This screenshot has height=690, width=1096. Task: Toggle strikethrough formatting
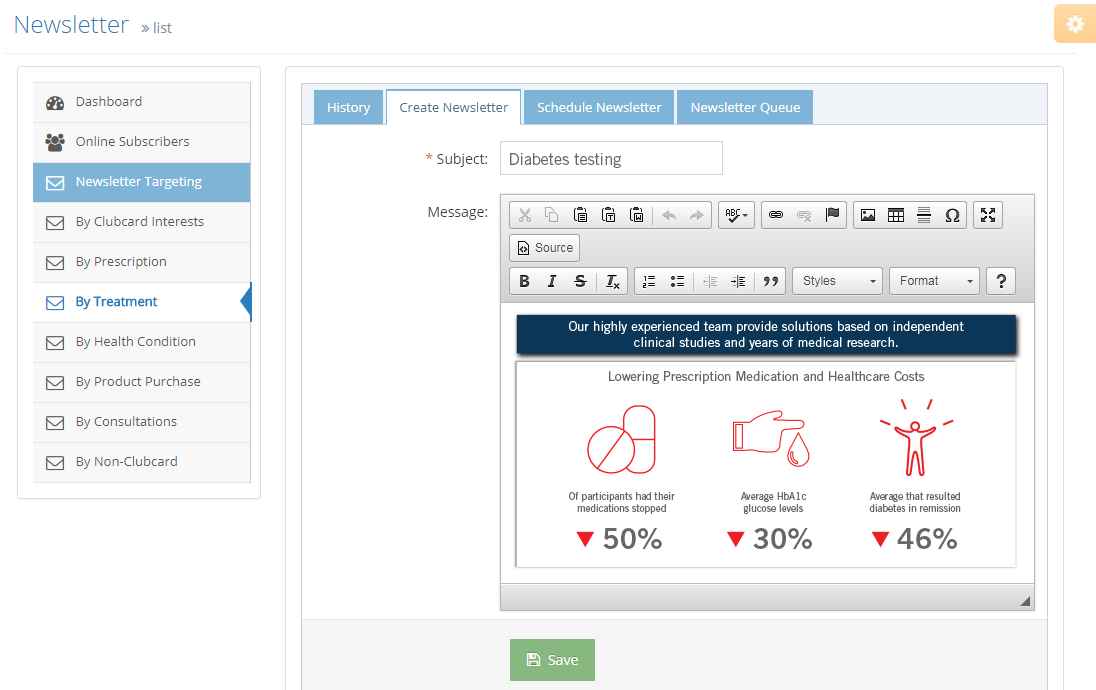(580, 281)
